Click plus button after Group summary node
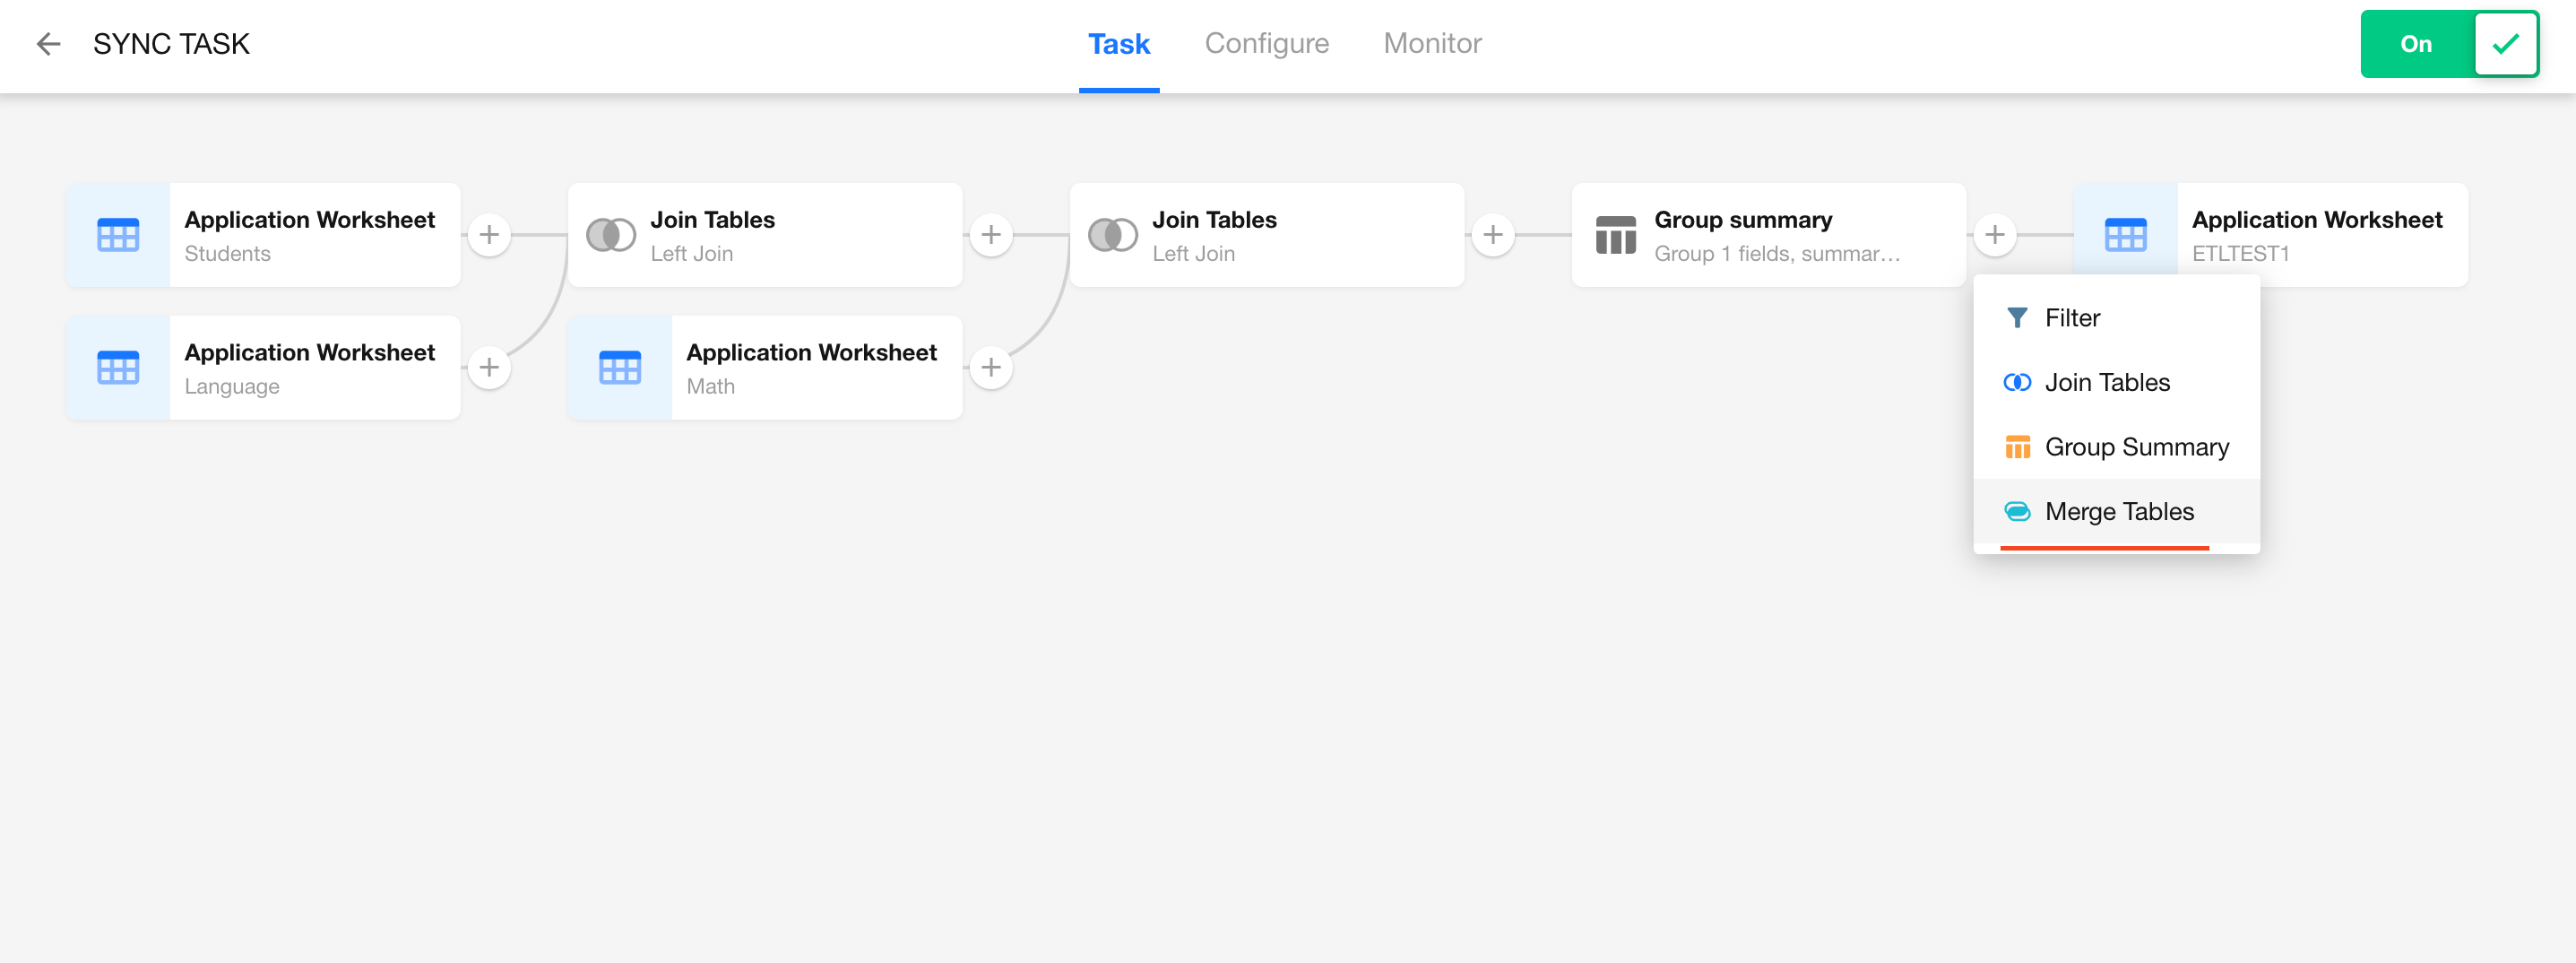Image resolution: width=2576 pixels, height=963 pixels. 1994,235
